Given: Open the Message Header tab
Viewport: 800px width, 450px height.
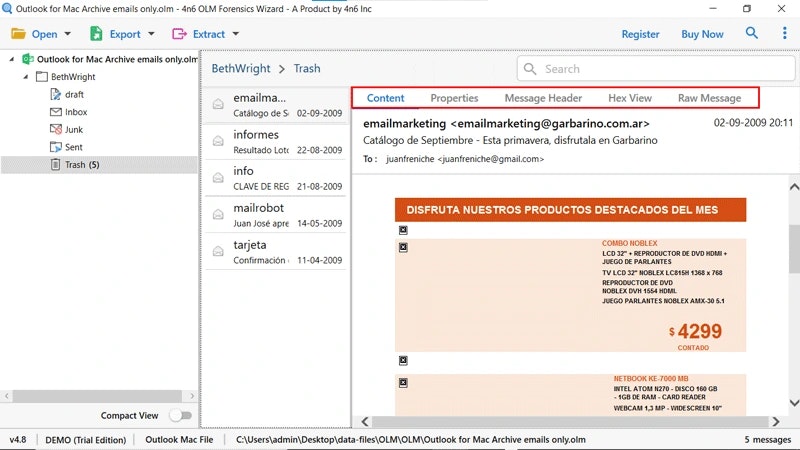Looking at the screenshot, I should 543,98.
